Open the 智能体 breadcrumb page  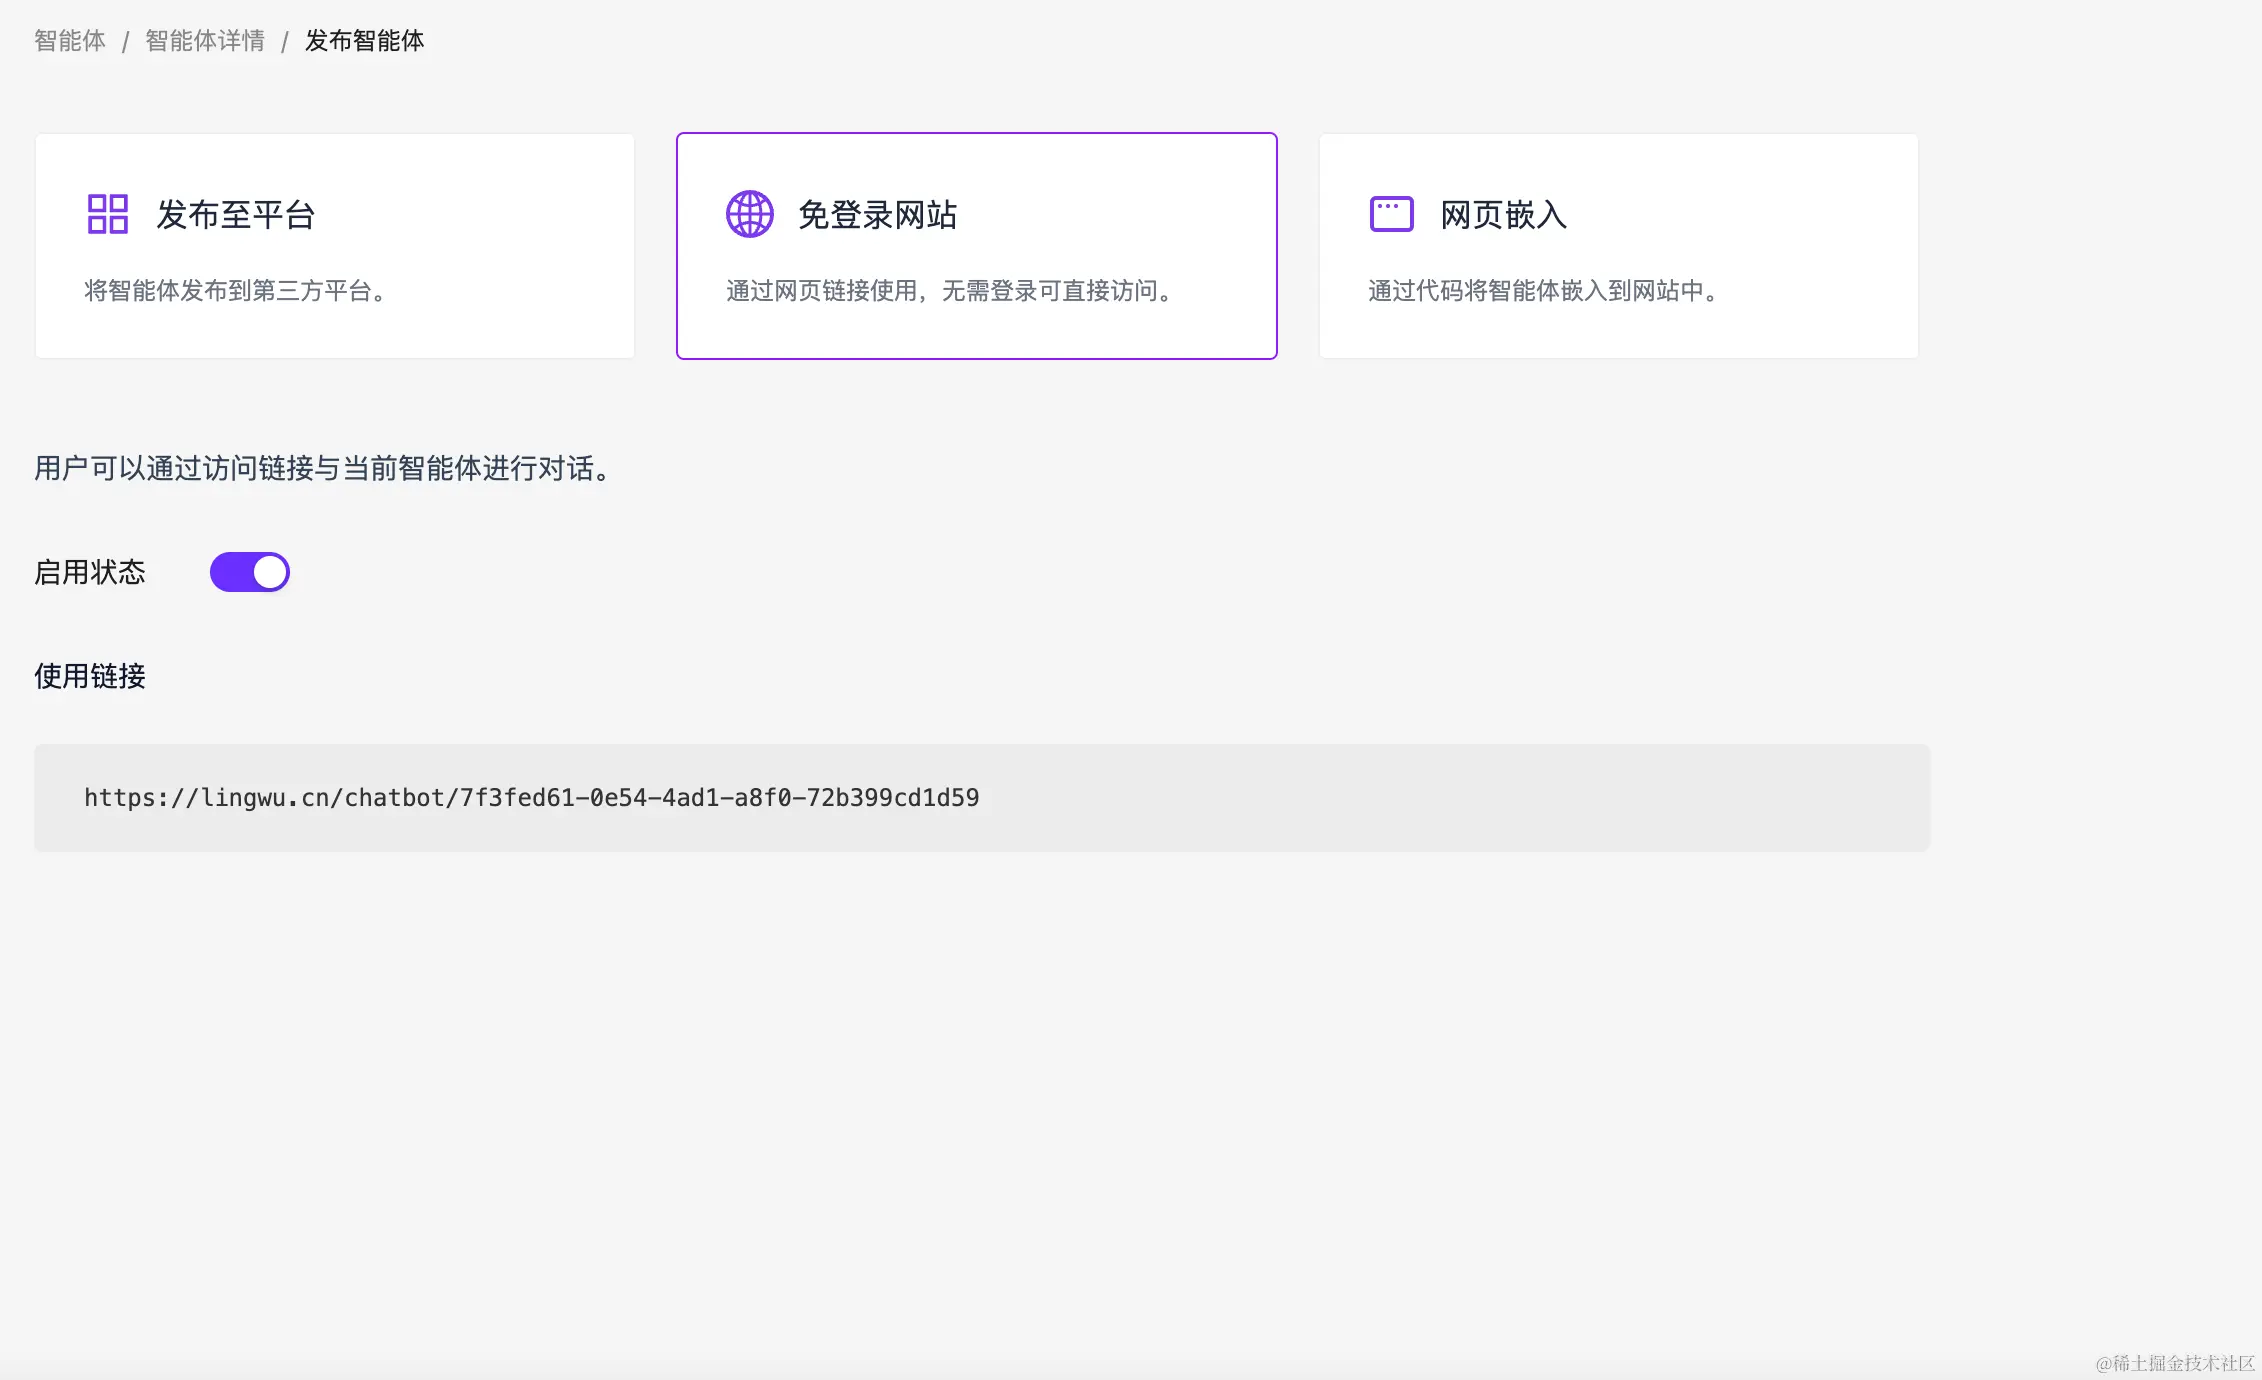(x=68, y=41)
